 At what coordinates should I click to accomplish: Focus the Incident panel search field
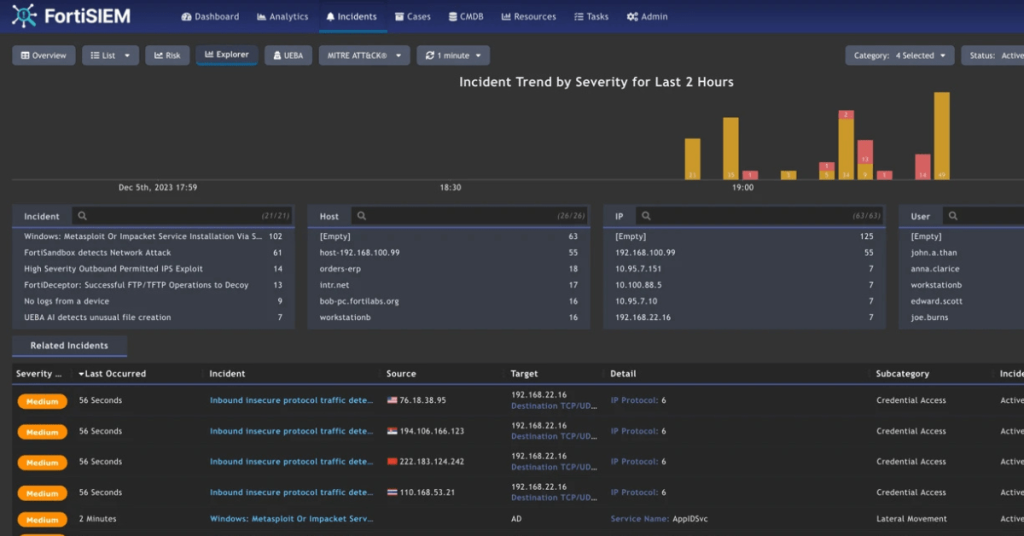click(182, 215)
